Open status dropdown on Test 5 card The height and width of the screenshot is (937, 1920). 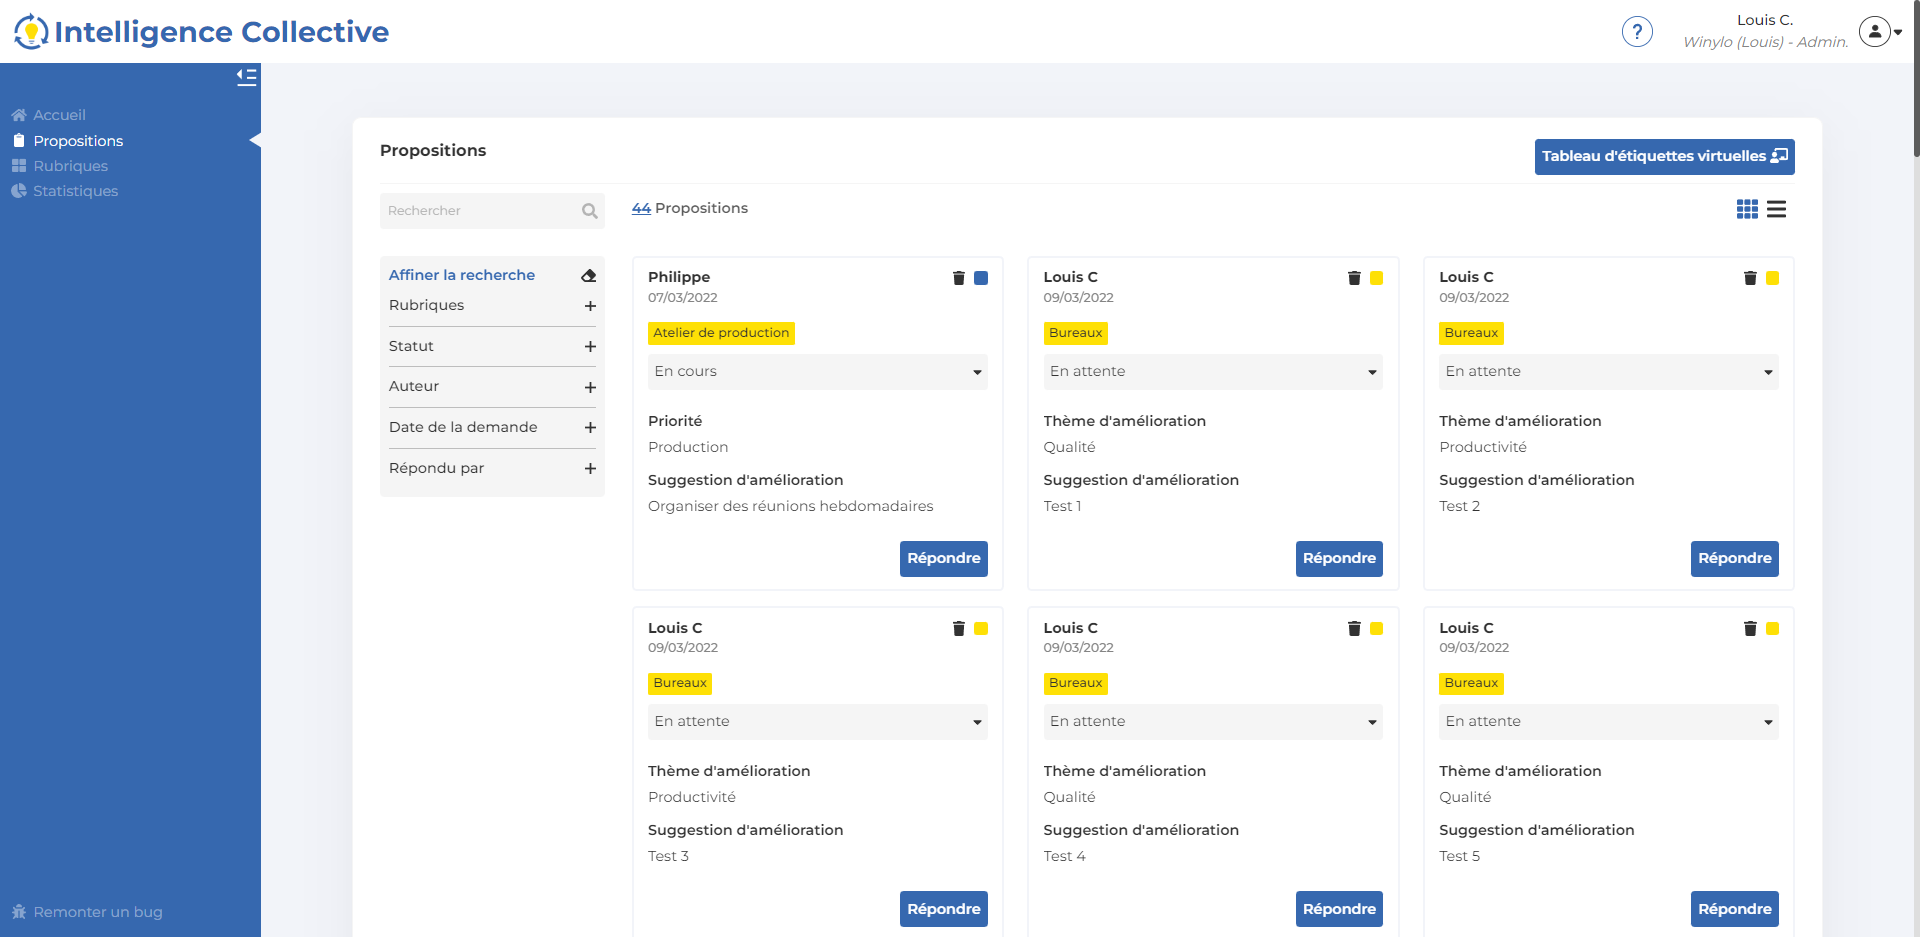[1609, 722]
